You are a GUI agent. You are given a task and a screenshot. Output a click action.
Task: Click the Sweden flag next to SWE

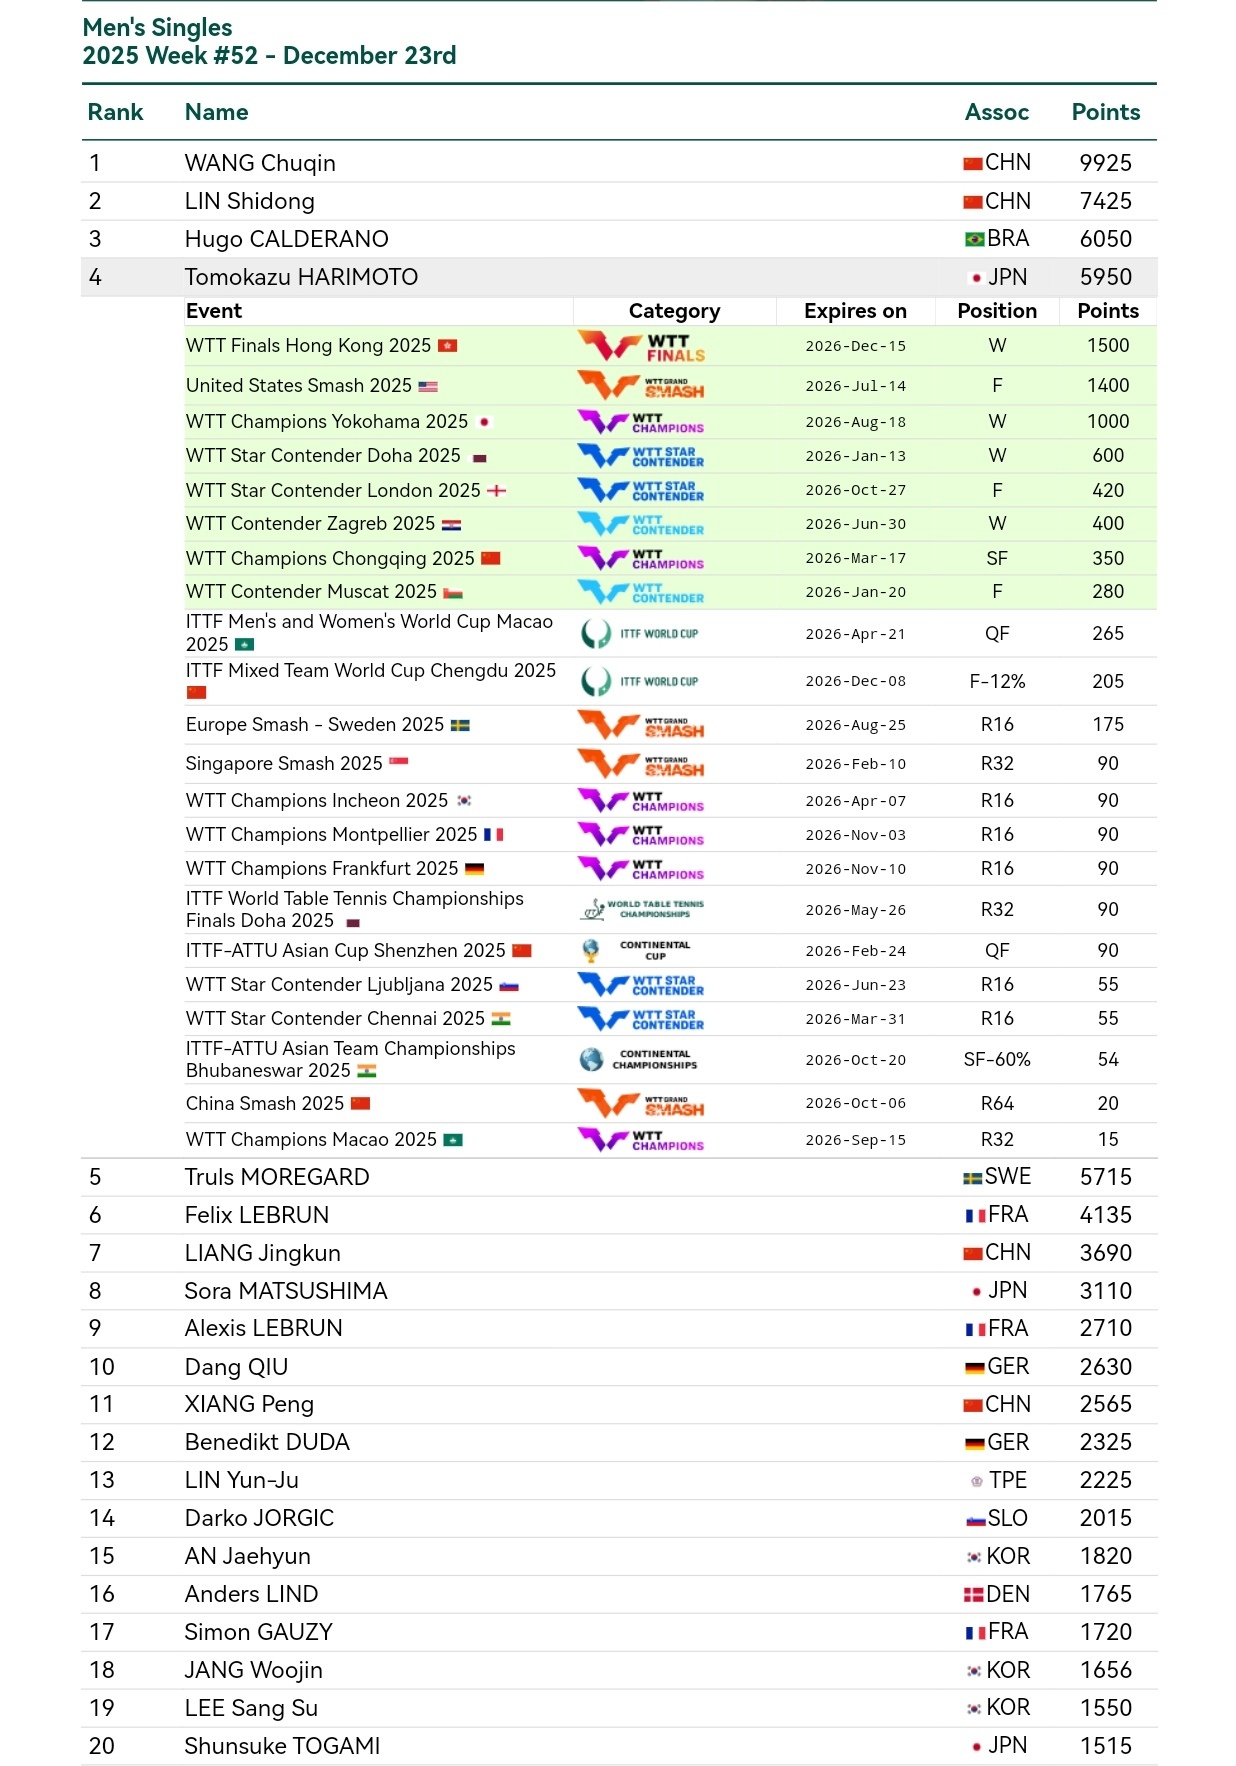[972, 1178]
